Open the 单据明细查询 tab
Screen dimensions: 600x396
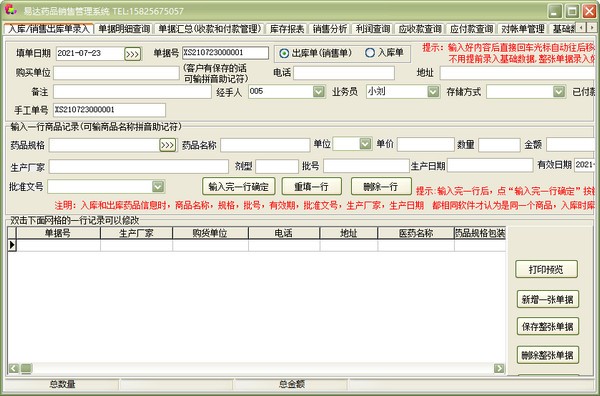tap(124, 29)
